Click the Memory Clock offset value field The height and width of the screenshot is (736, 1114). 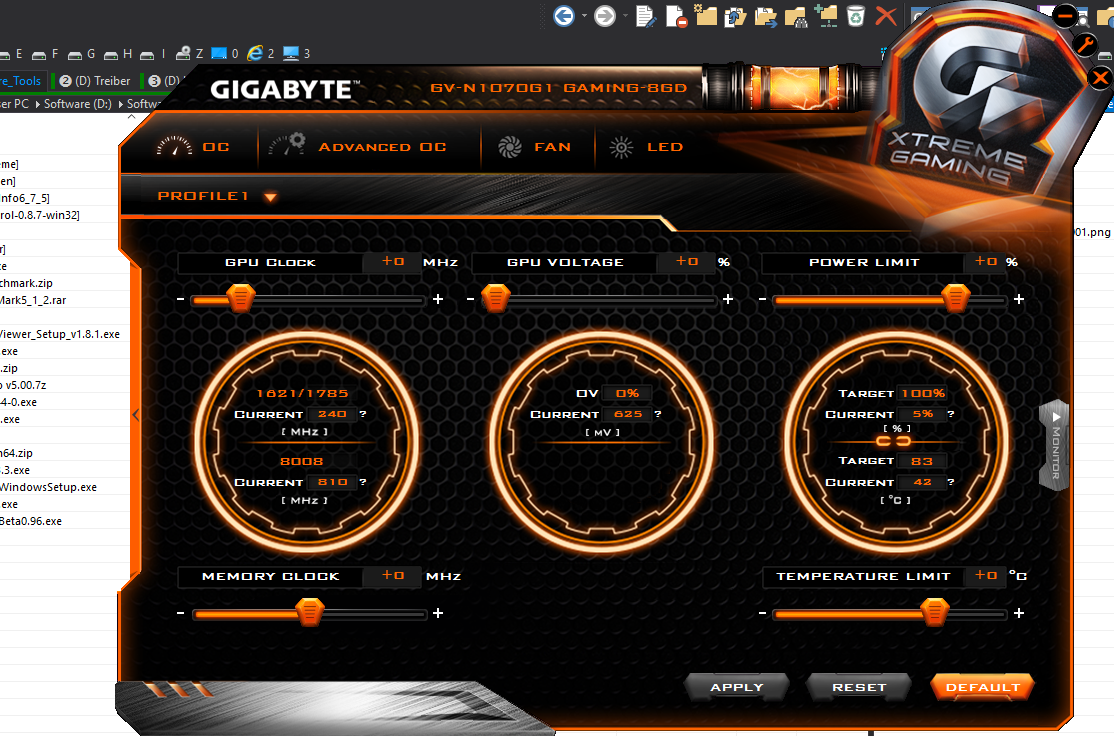[x=393, y=575]
